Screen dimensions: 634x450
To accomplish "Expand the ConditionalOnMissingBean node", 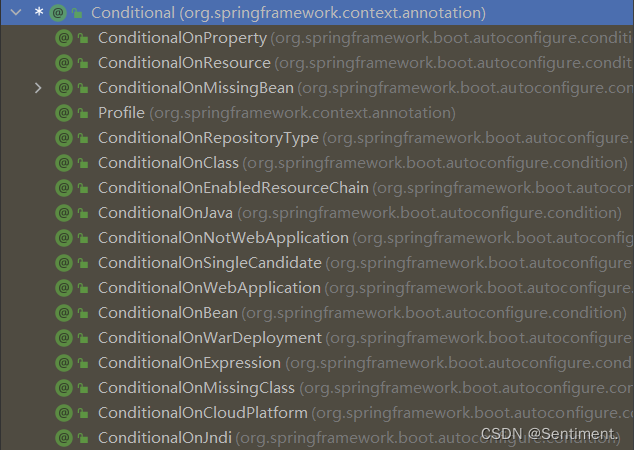I will pyautogui.click(x=38, y=88).
